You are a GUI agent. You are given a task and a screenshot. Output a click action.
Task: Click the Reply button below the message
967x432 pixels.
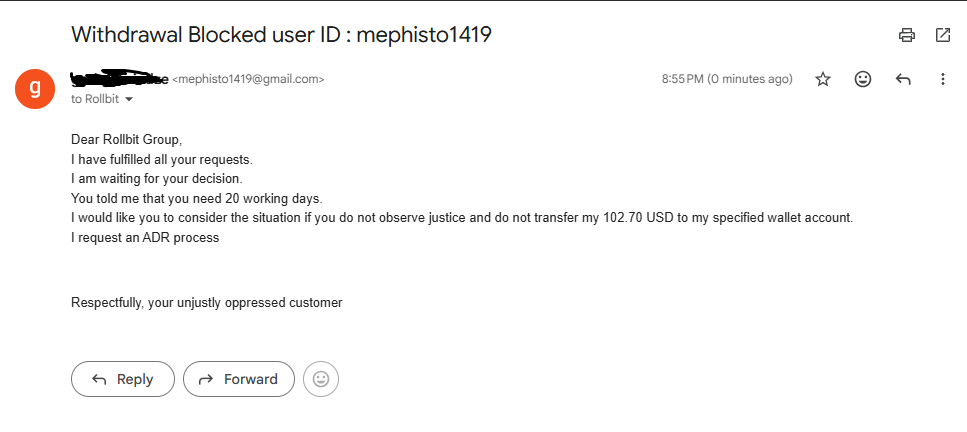coord(123,379)
